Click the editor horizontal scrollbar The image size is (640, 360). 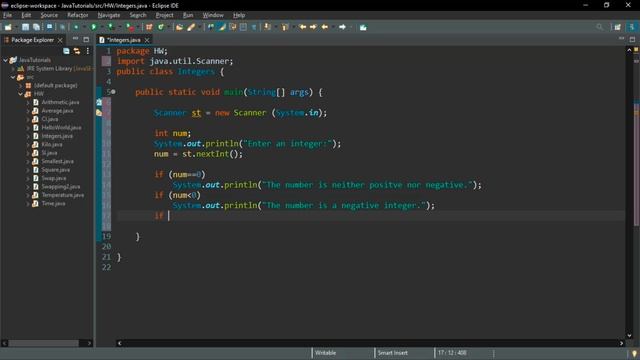coord(370,343)
